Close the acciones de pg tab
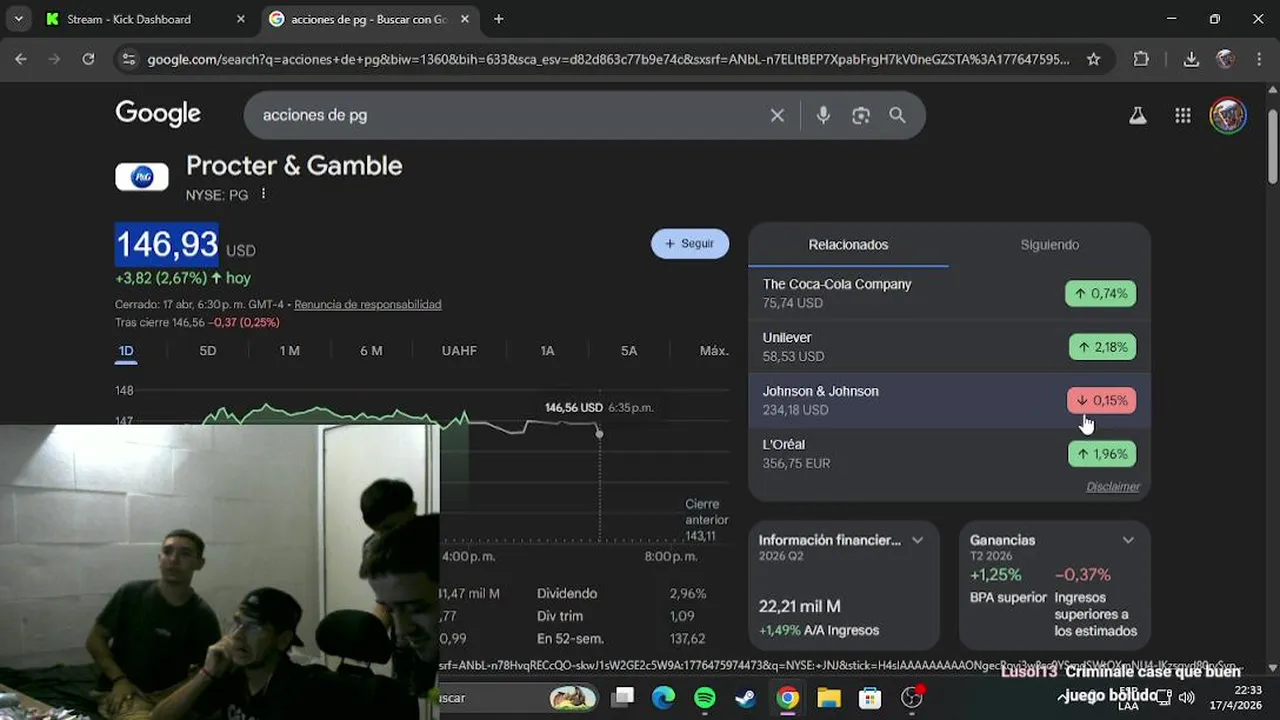The height and width of the screenshot is (720, 1280). (464, 19)
